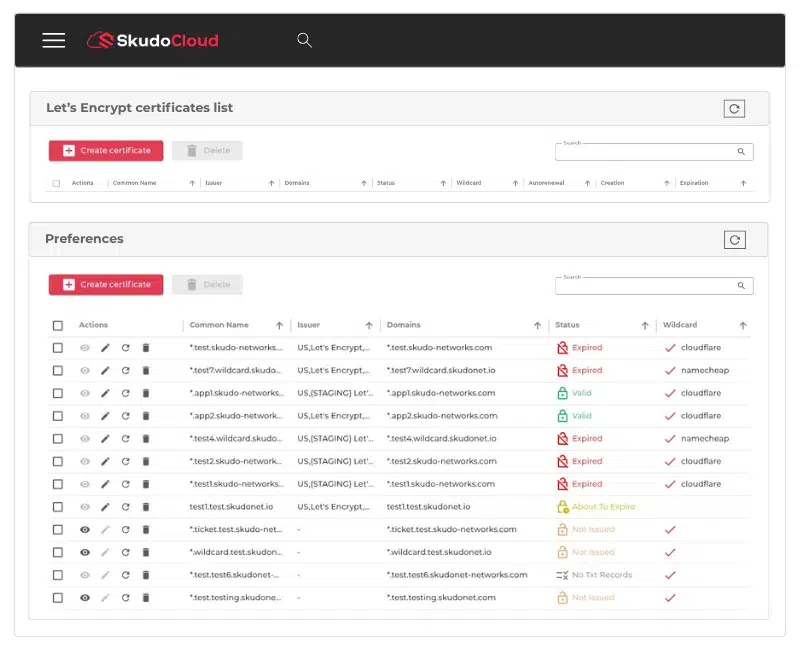The height and width of the screenshot is (650, 800).
Task: Open the hamburger navigation menu
Action: (x=53, y=40)
